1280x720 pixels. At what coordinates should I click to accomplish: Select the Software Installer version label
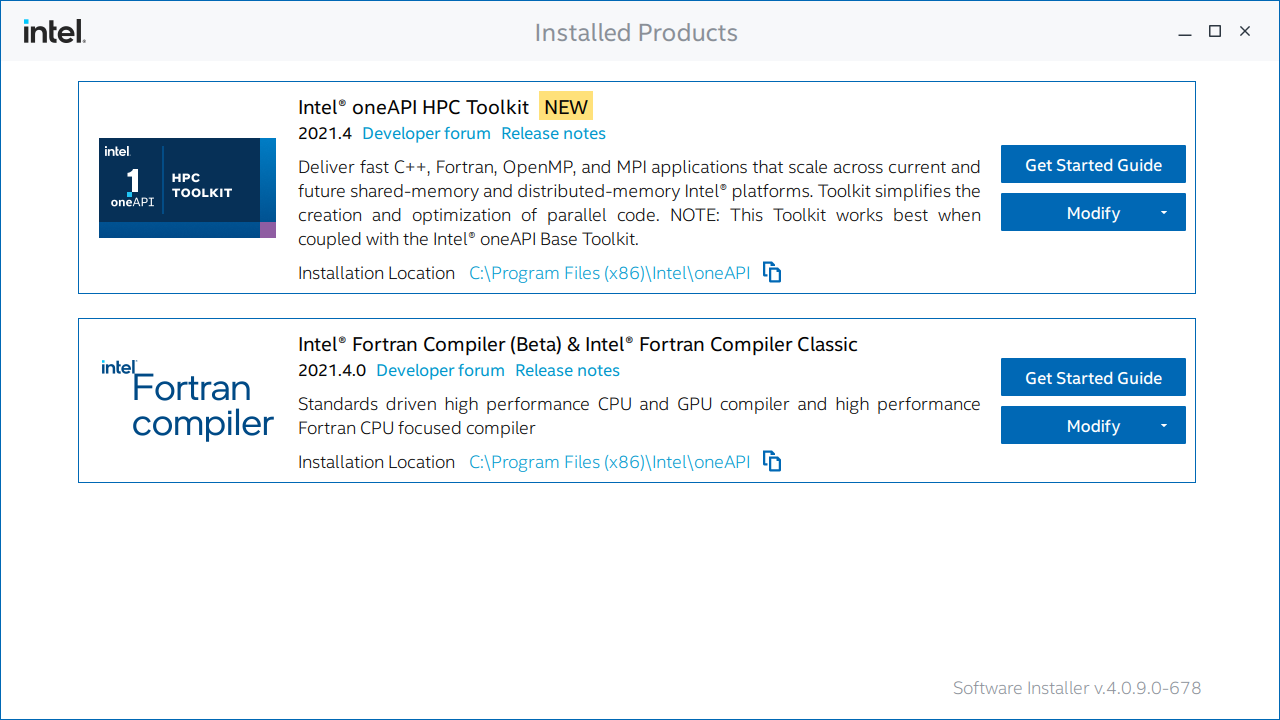[1076, 688]
